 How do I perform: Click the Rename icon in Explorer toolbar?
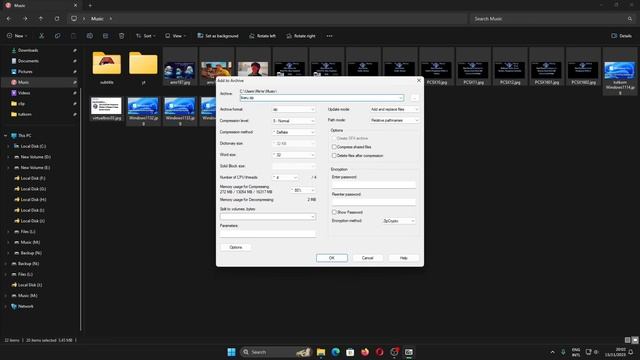pos(89,36)
